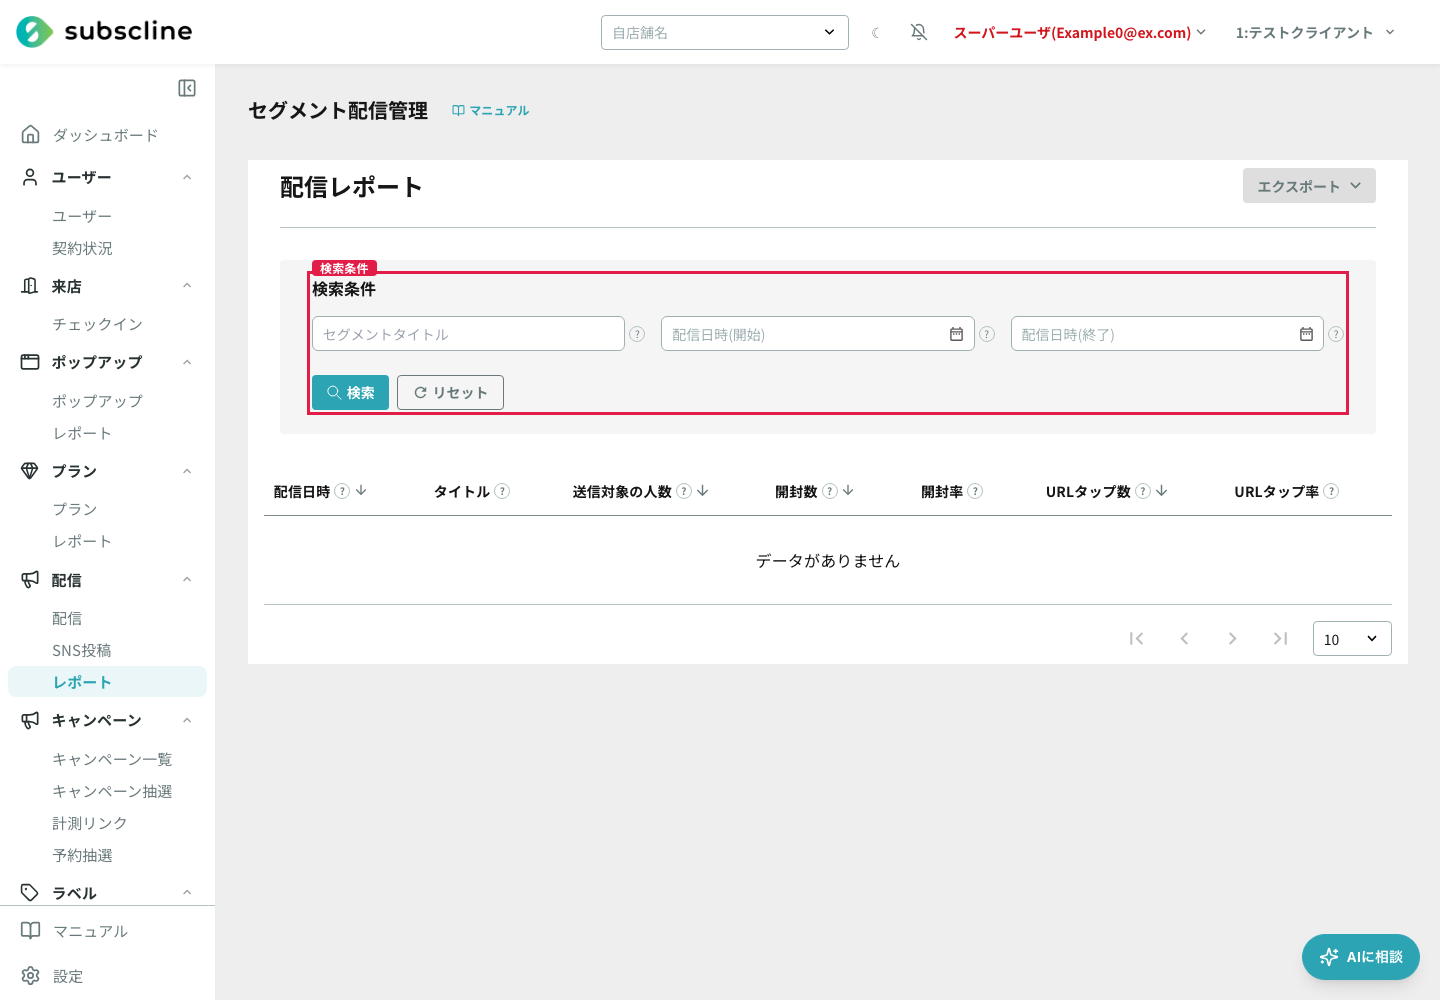This screenshot has width=1440, height=1000.
Task: Open the rows-per-page dropdown showing 10
Action: (x=1352, y=639)
